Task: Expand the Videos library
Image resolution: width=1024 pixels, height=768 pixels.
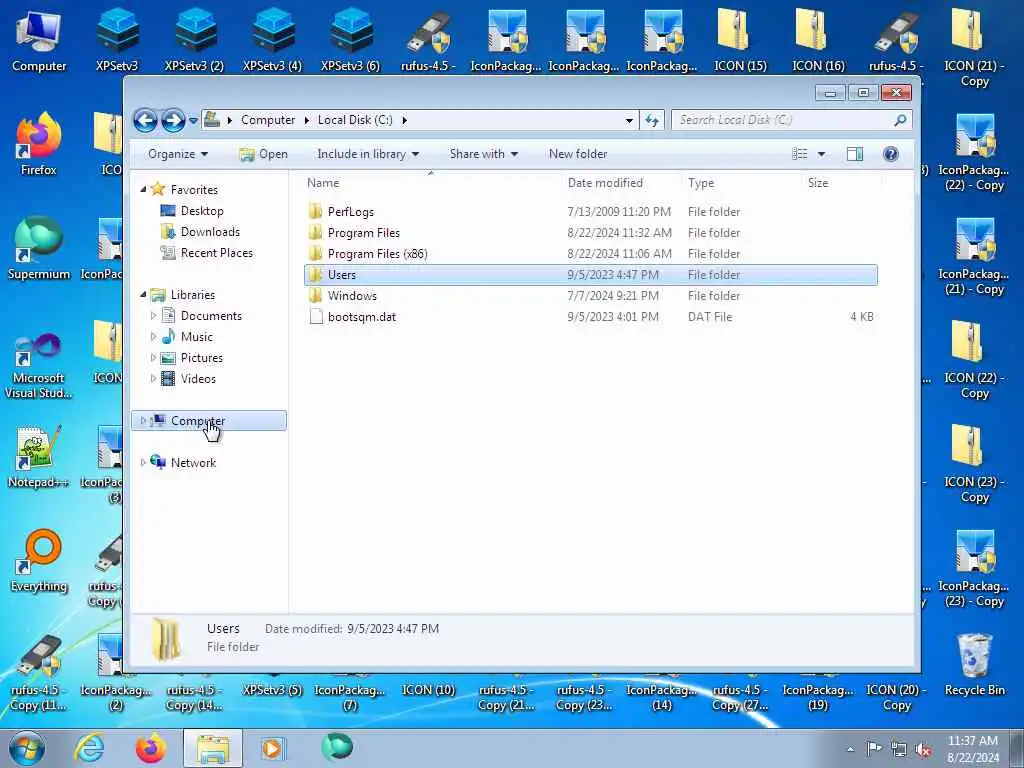Action: tap(153, 379)
